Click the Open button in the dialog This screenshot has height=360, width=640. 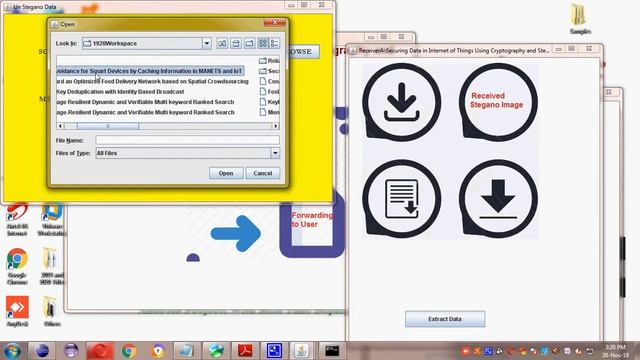tap(226, 173)
